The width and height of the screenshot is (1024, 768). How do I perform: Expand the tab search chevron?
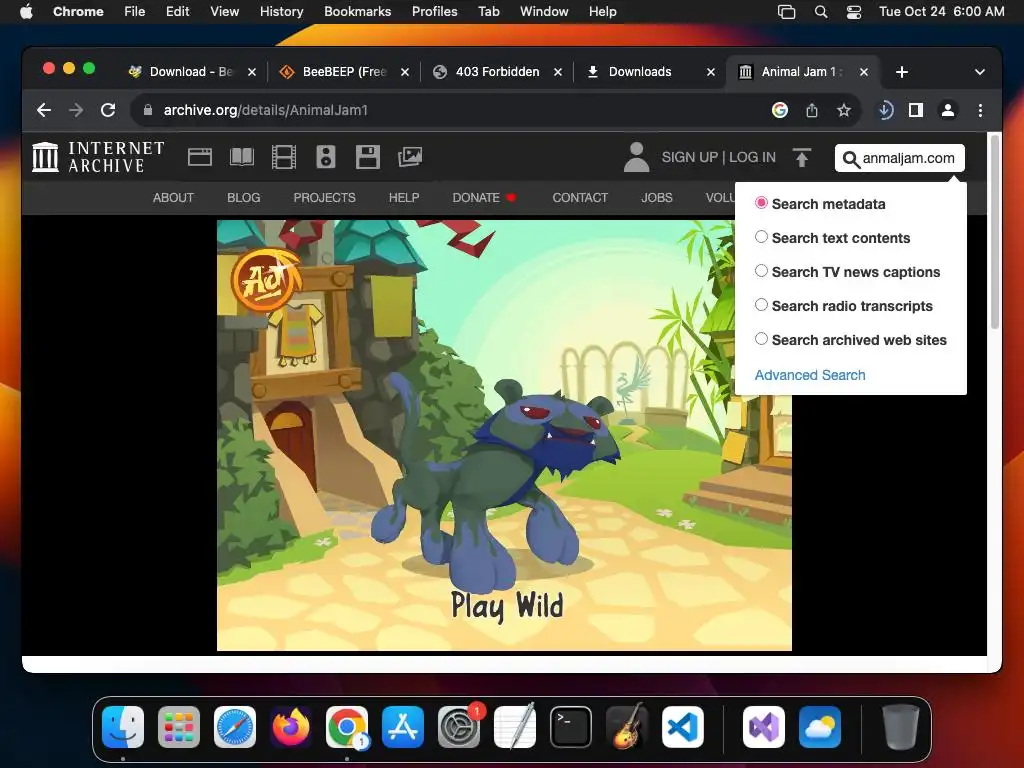point(980,72)
